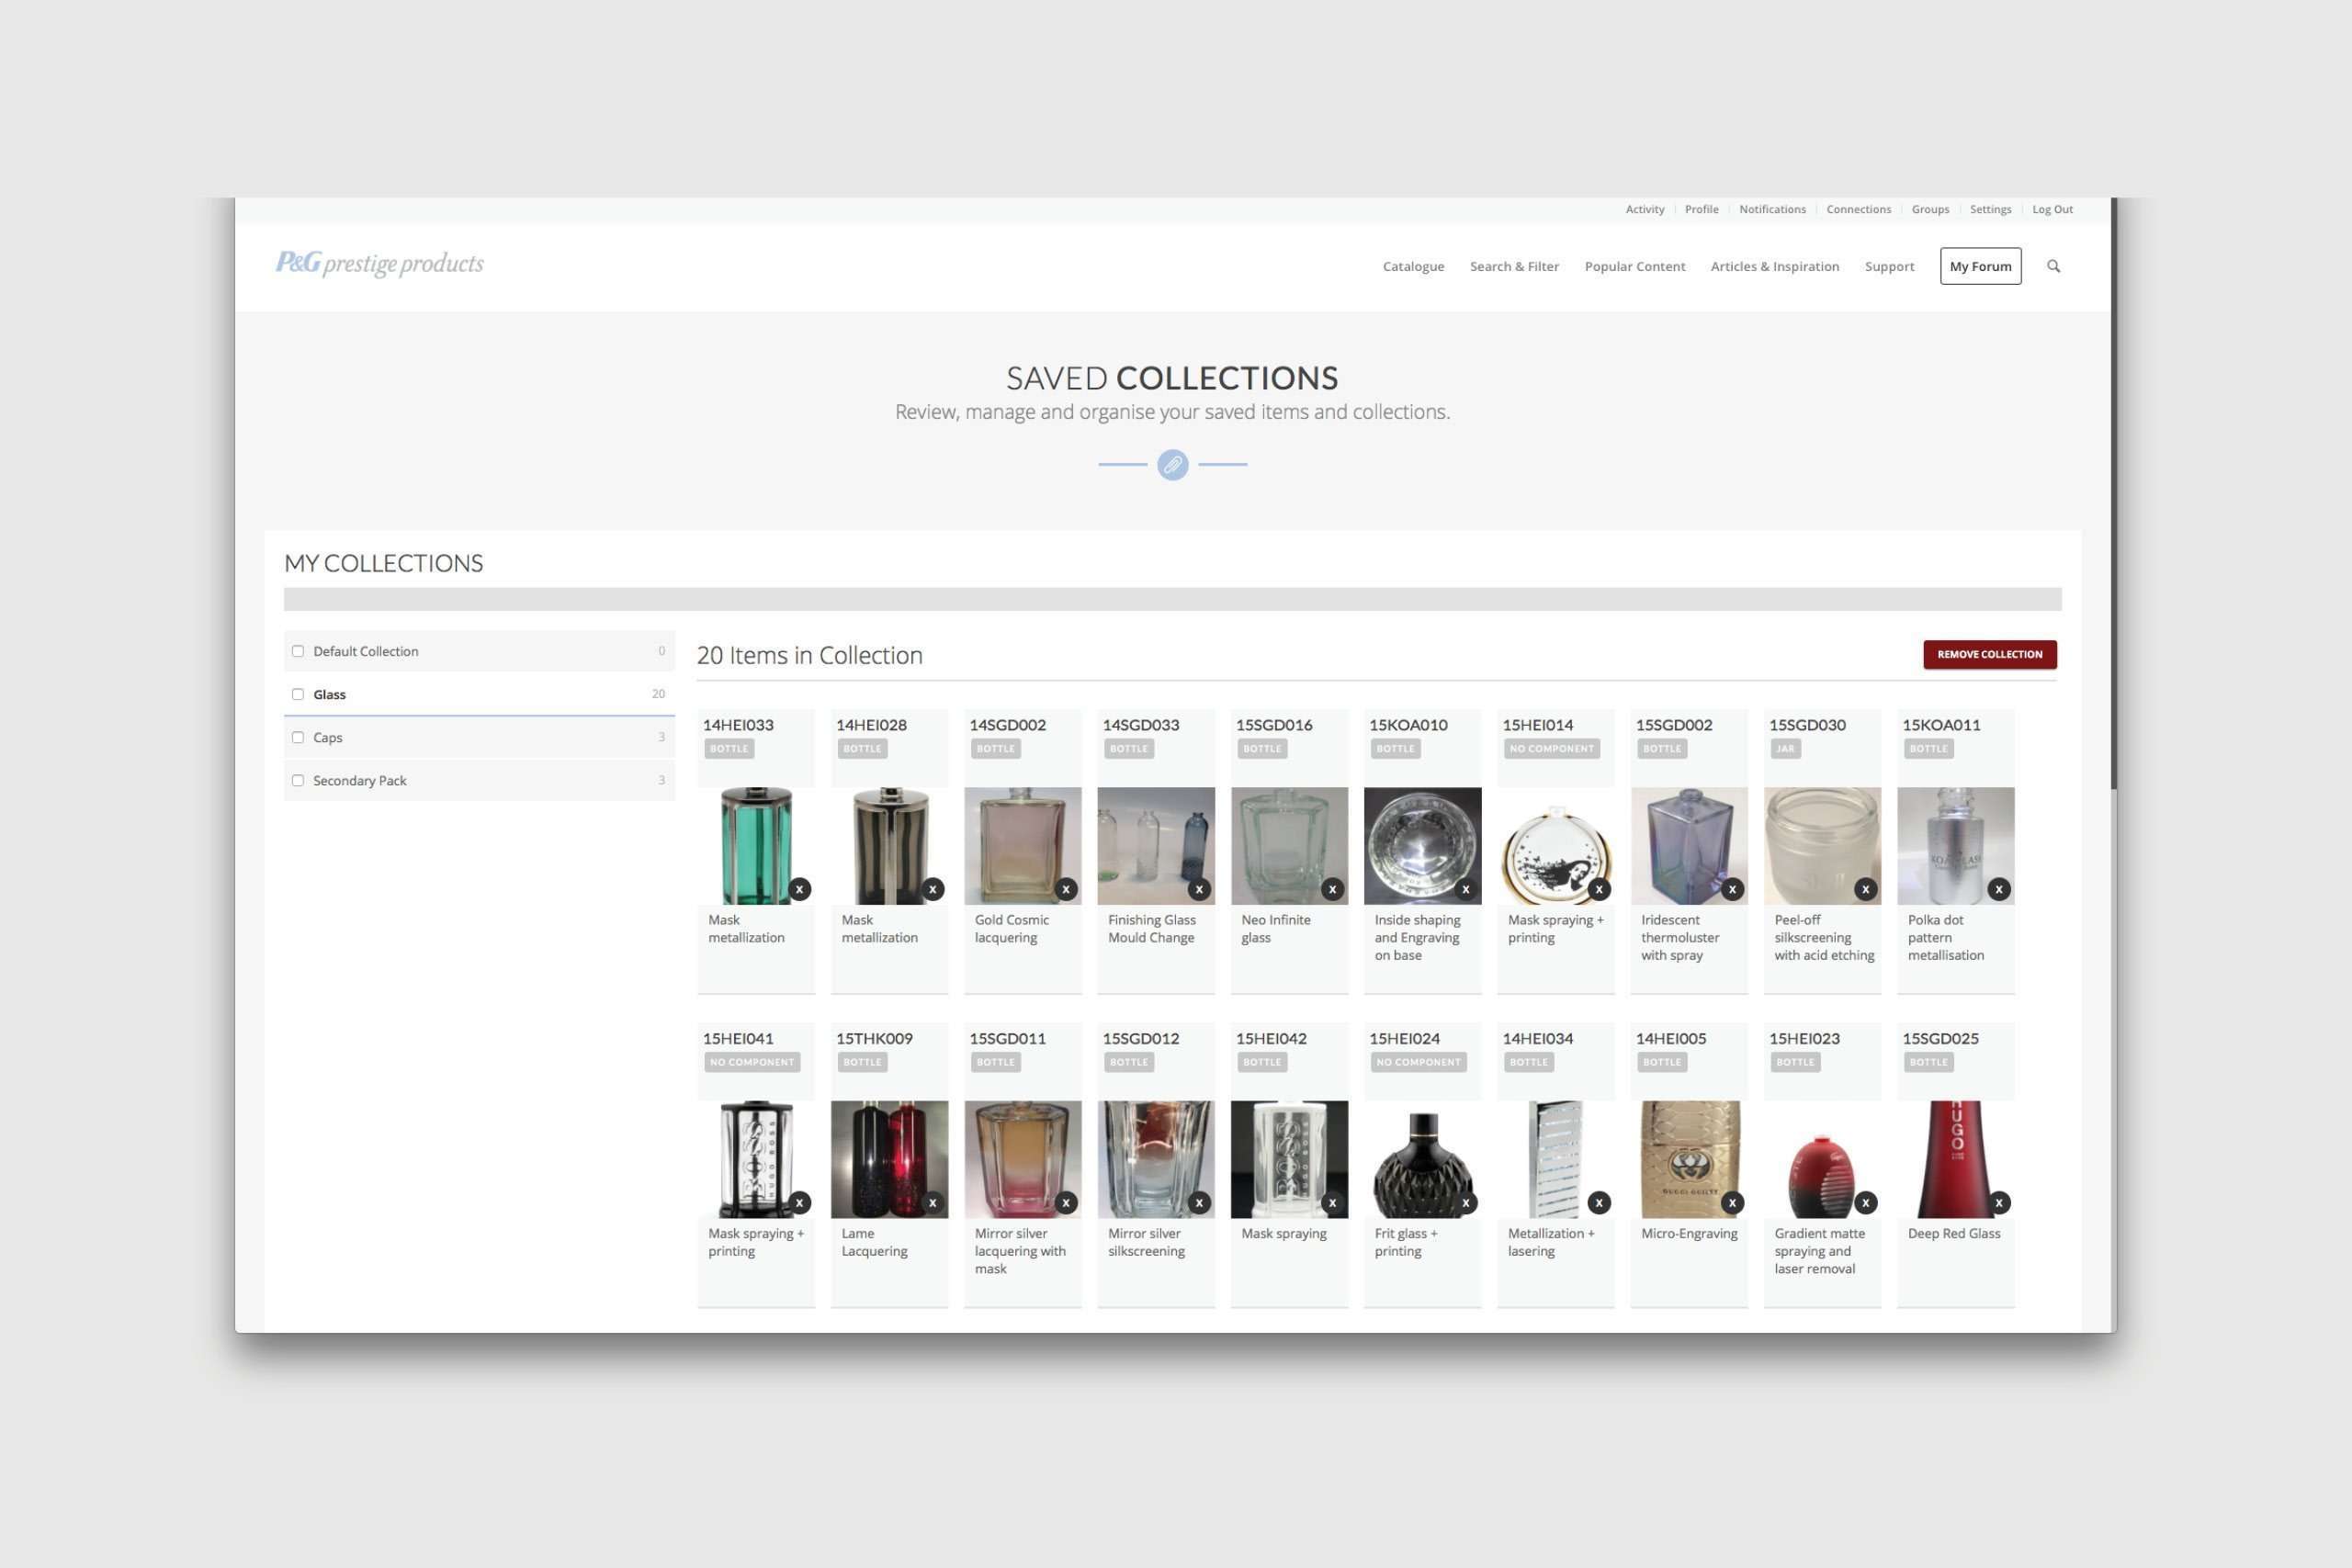Click the Log Out link

[x=2052, y=209]
